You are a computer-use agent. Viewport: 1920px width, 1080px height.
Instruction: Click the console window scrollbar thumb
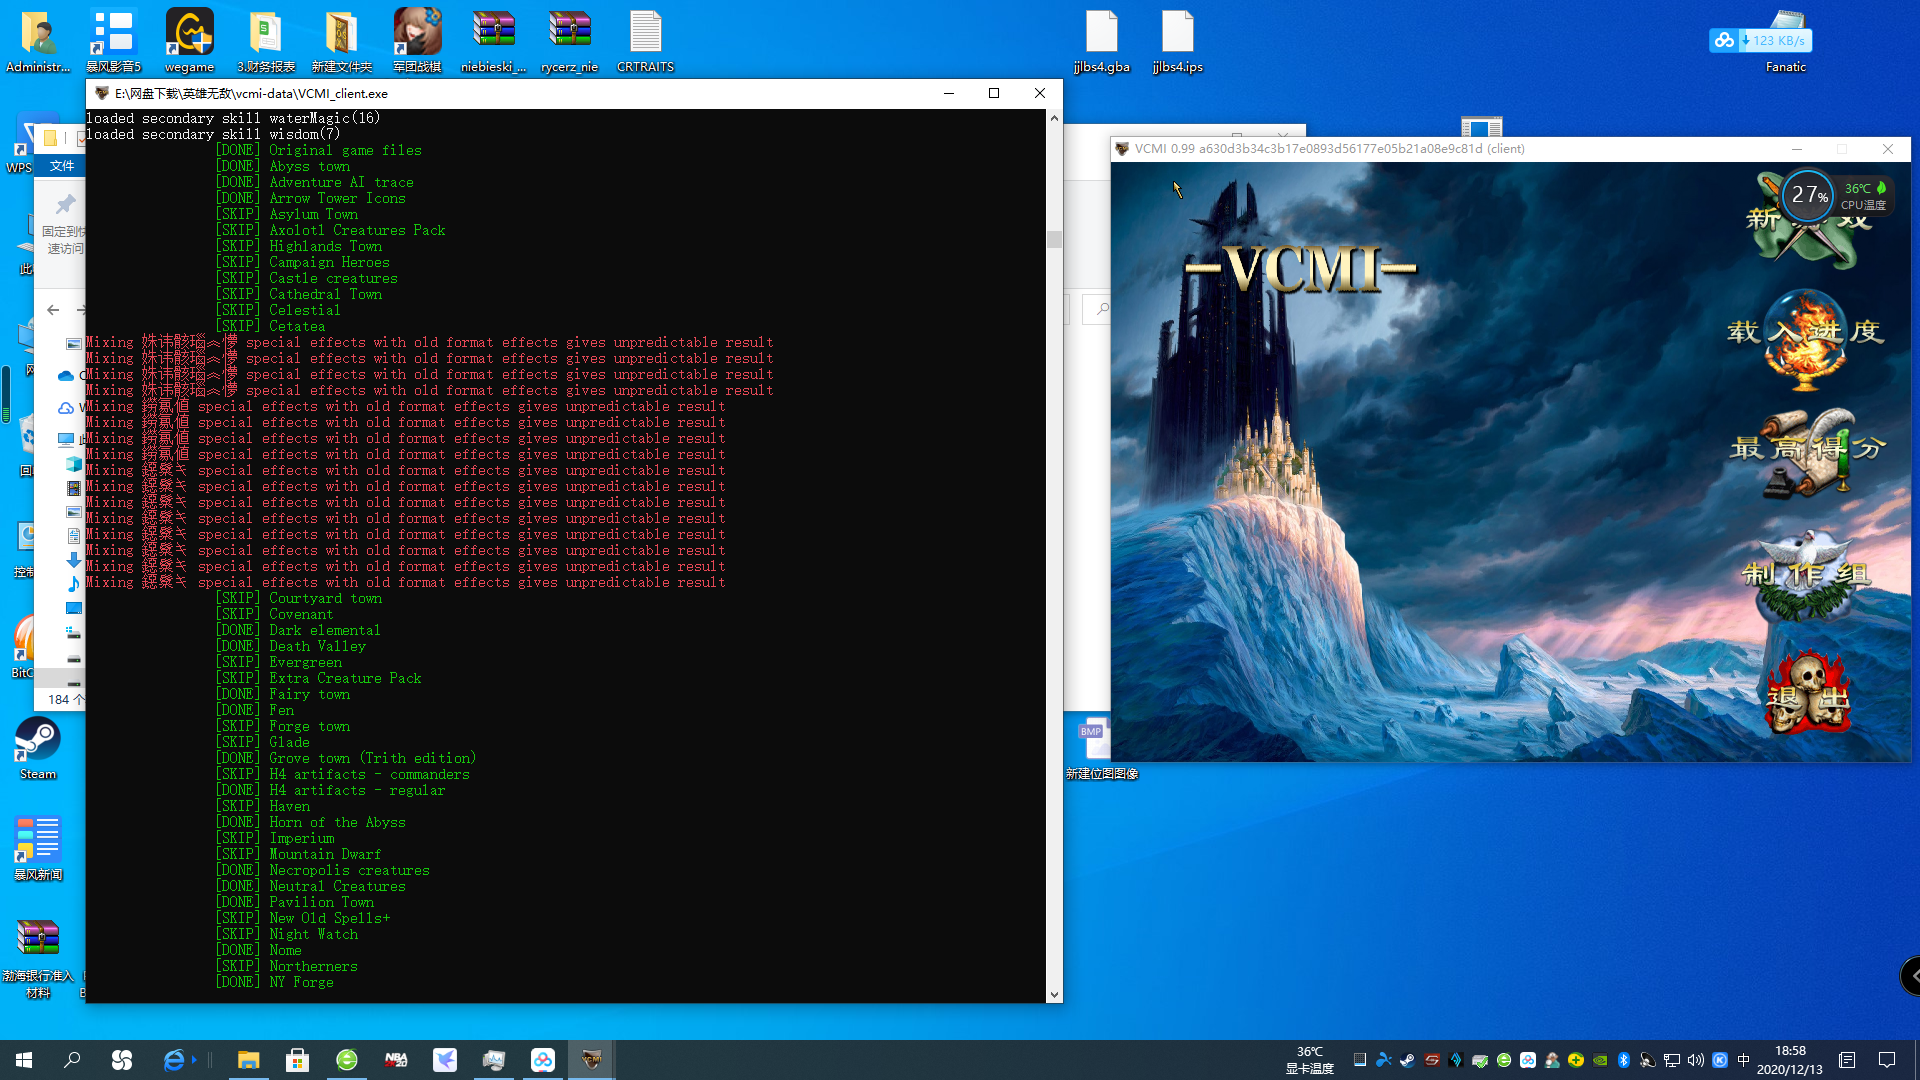[x=1054, y=239]
